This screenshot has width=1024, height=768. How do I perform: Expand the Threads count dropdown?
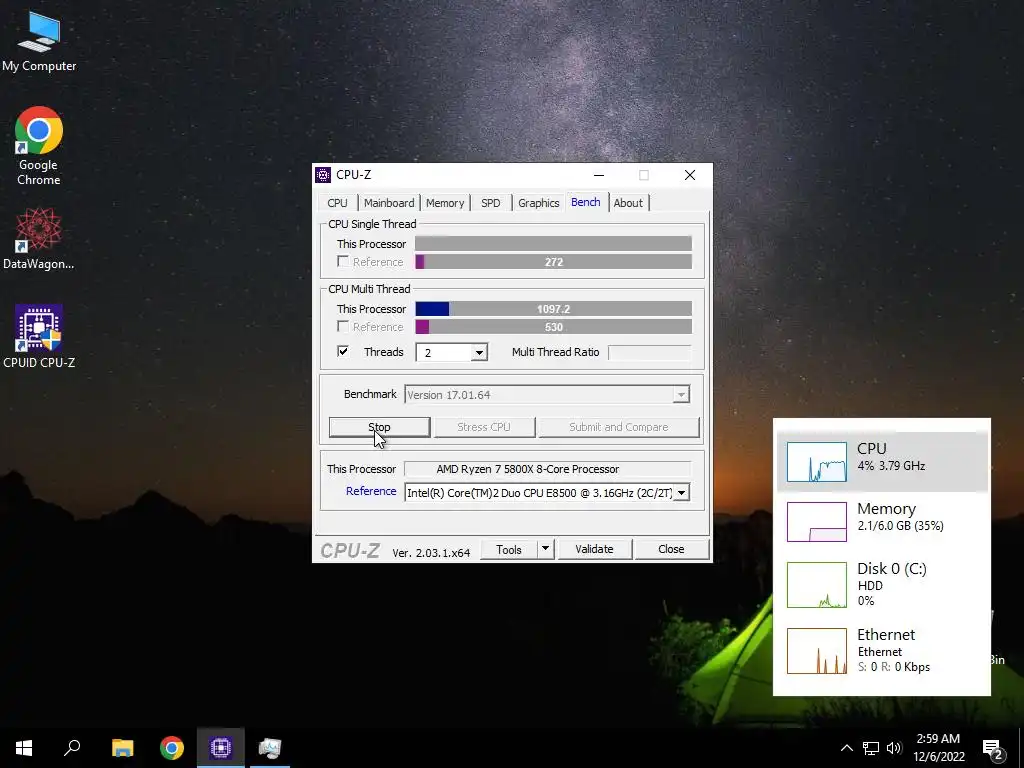(479, 353)
